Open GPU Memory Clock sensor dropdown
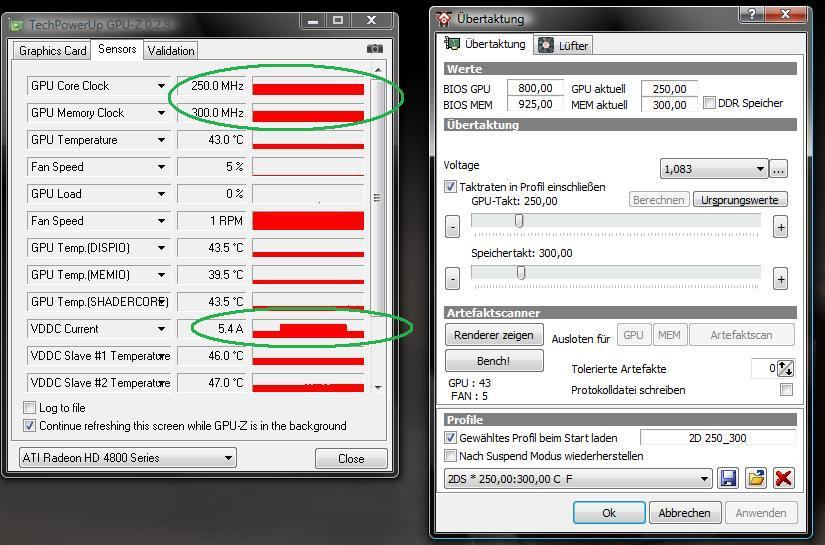 161,113
